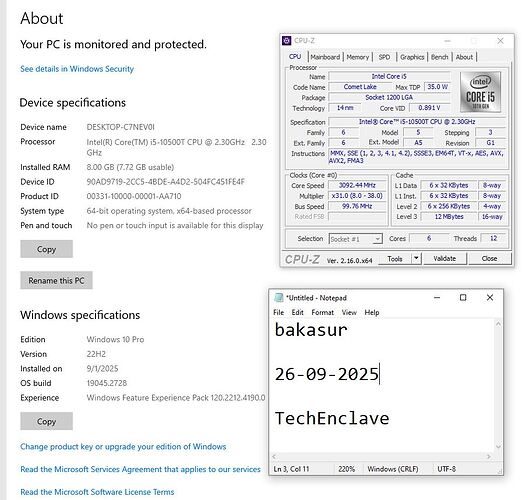Switch to the About tab in CPU-Z
The width and height of the screenshot is (528, 500).
click(x=464, y=57)
